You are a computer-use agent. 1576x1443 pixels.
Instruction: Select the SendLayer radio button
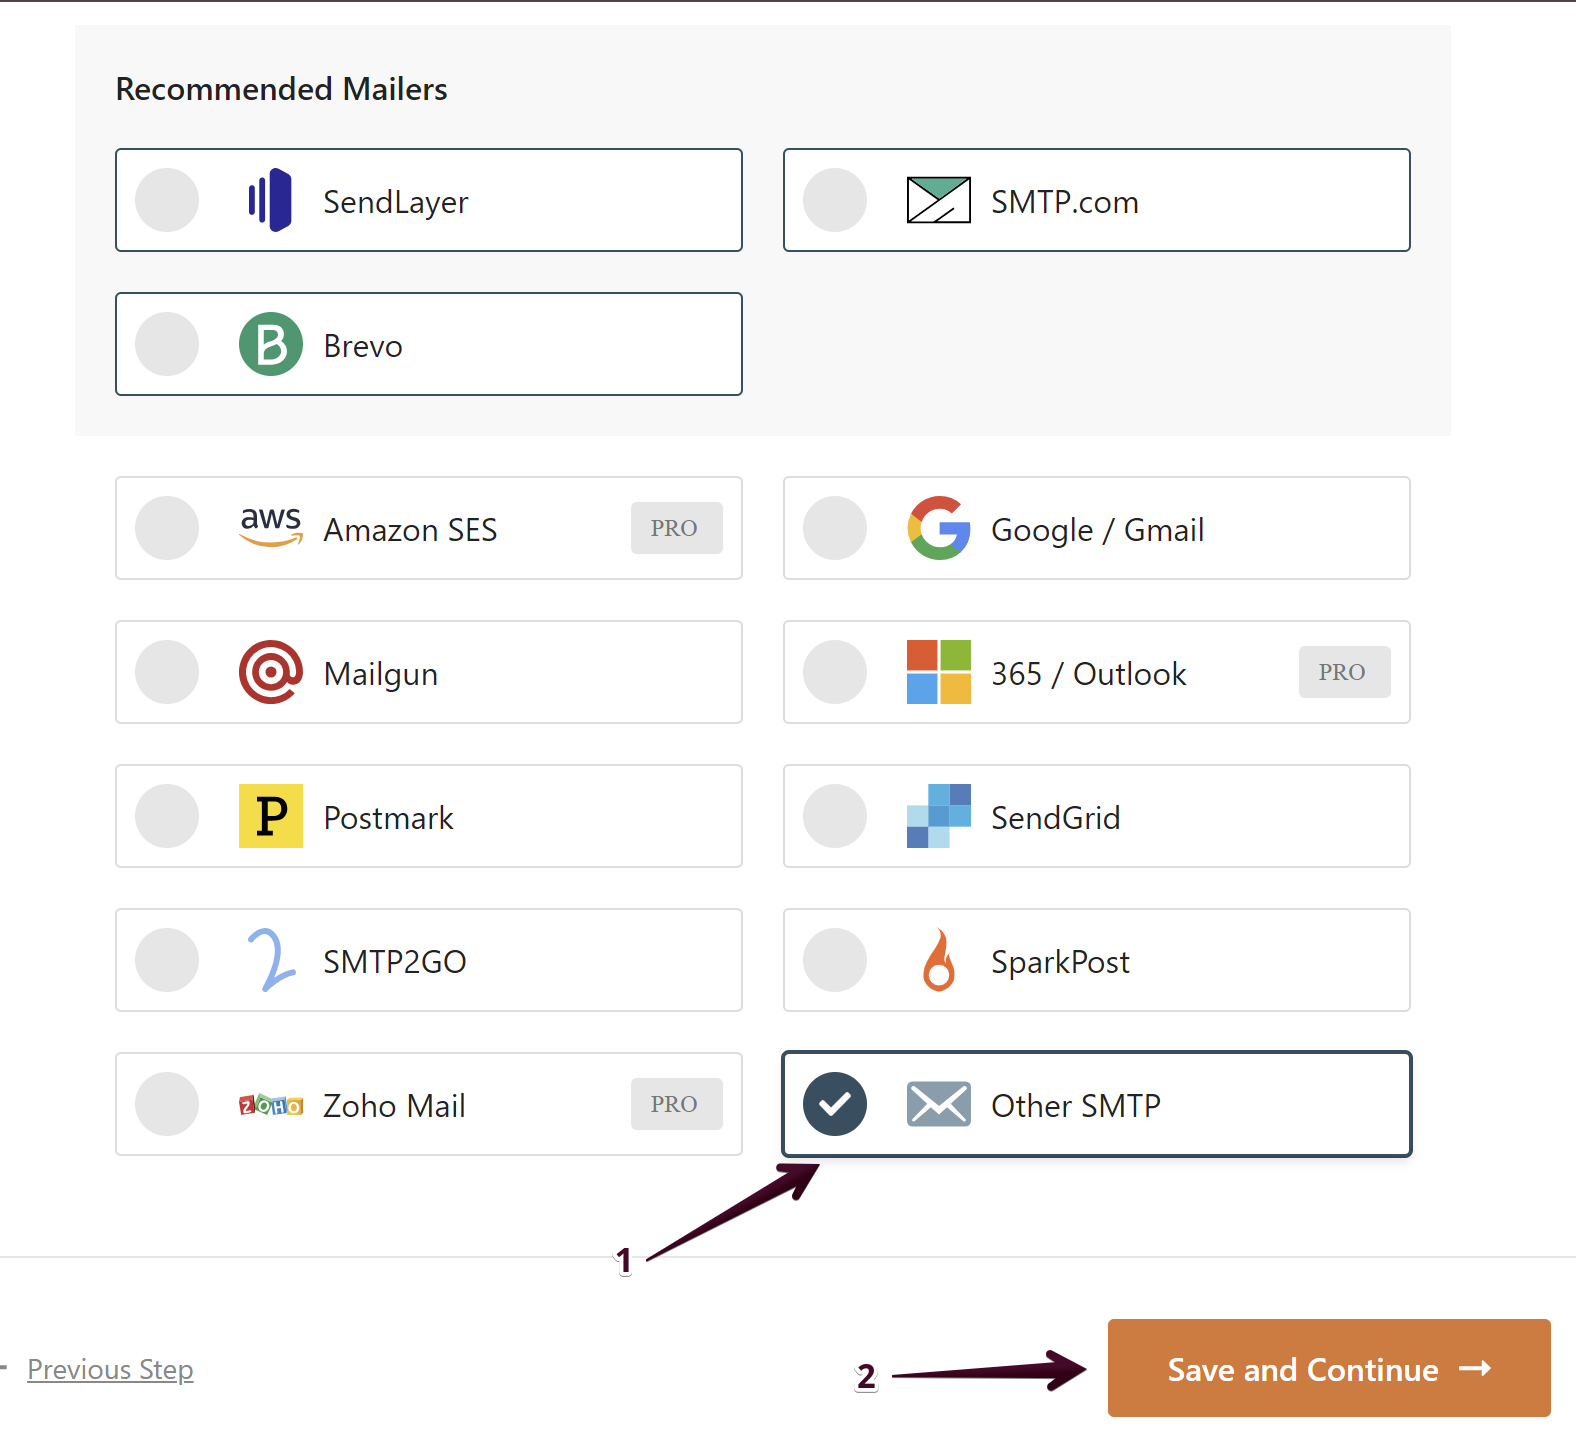[x=167, y=200]
